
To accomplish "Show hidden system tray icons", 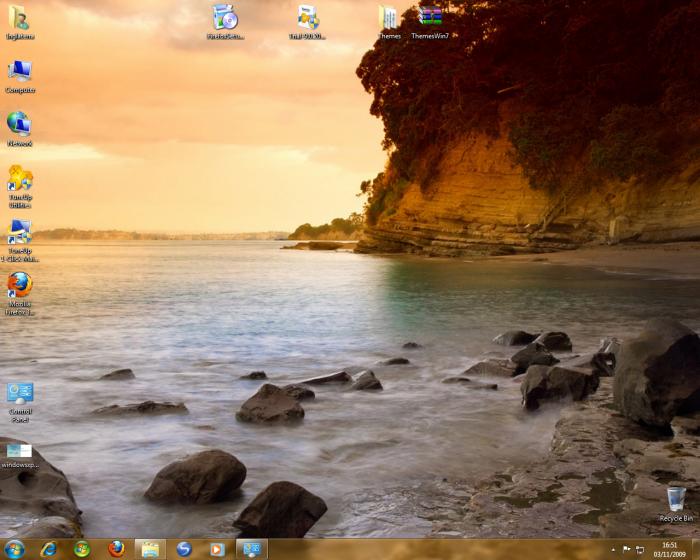I will tap(613, 550).
